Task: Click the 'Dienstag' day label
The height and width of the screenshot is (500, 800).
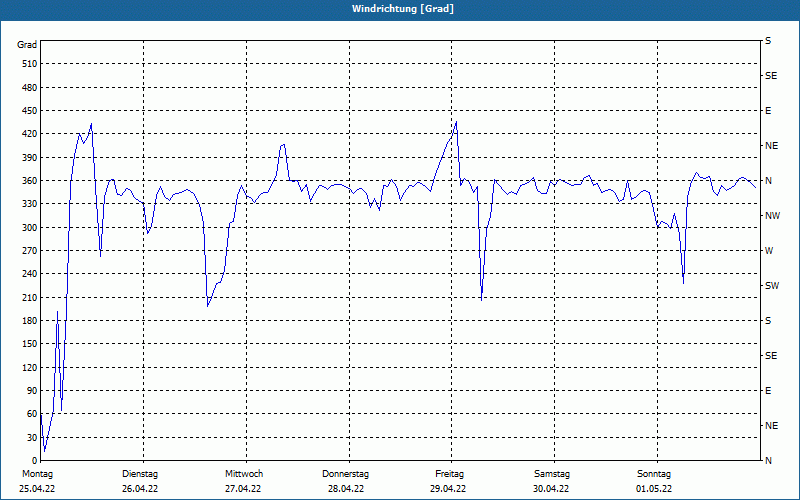Action: tap(140, 474)
